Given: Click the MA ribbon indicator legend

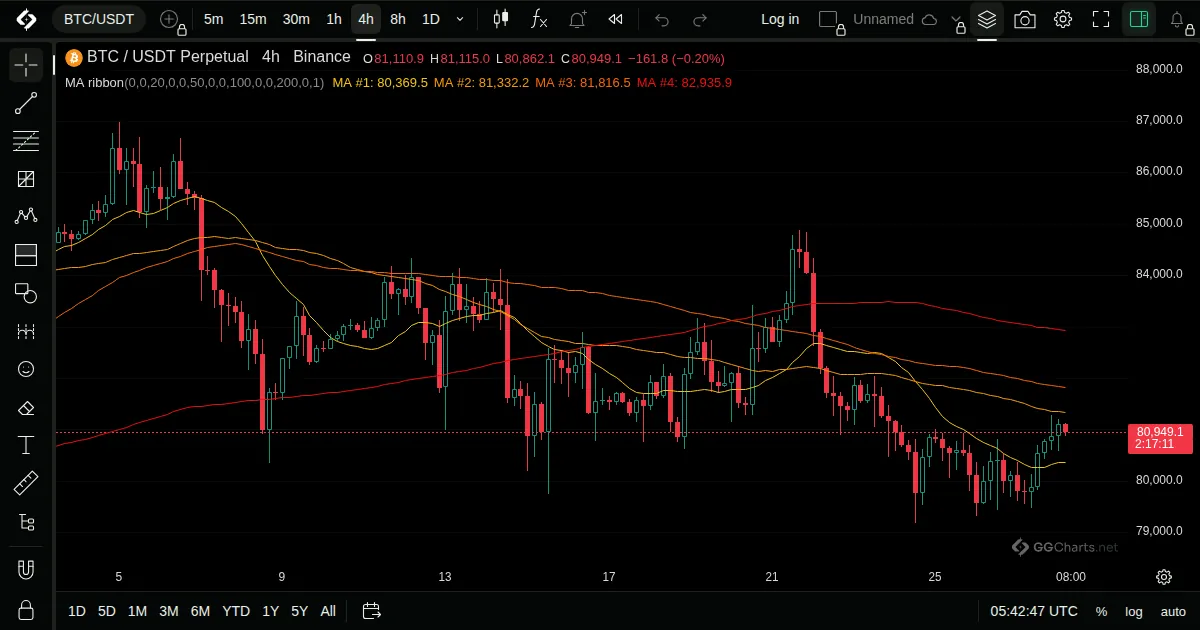Looking at the screenshot, I should [194, 82].
